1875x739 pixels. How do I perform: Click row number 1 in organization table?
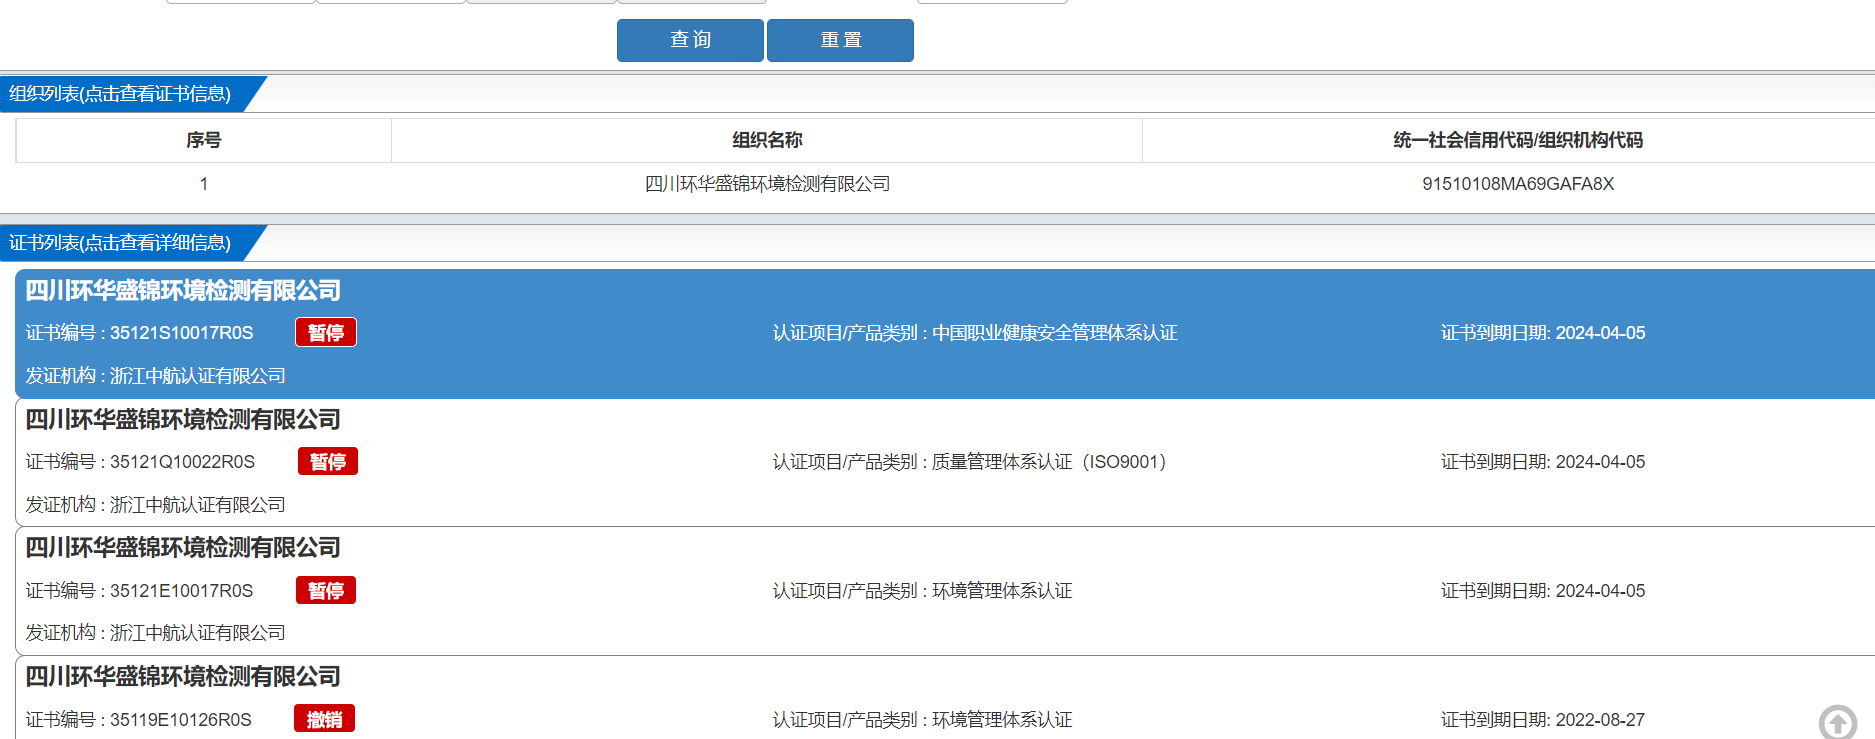point(204,184)
